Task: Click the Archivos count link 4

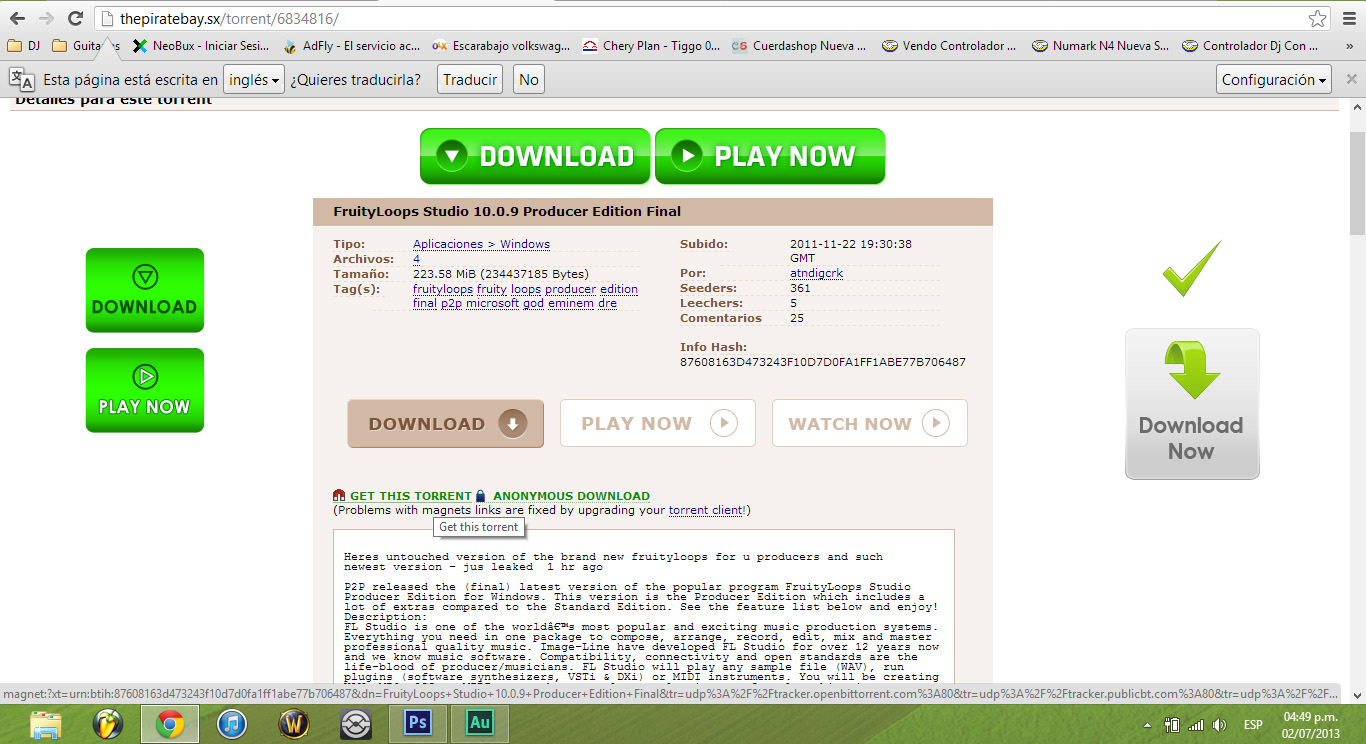Action: point(416,259)
